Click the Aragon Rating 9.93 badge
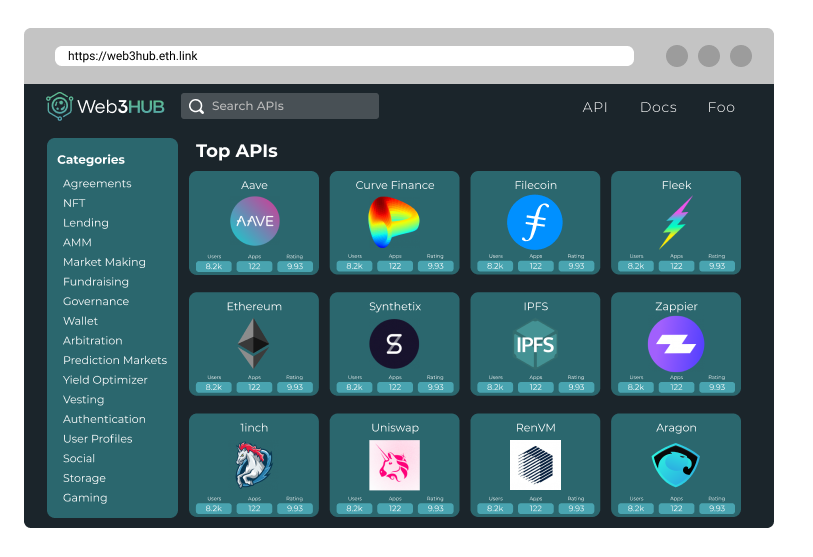The image size is (813, 557). [717, 509]
